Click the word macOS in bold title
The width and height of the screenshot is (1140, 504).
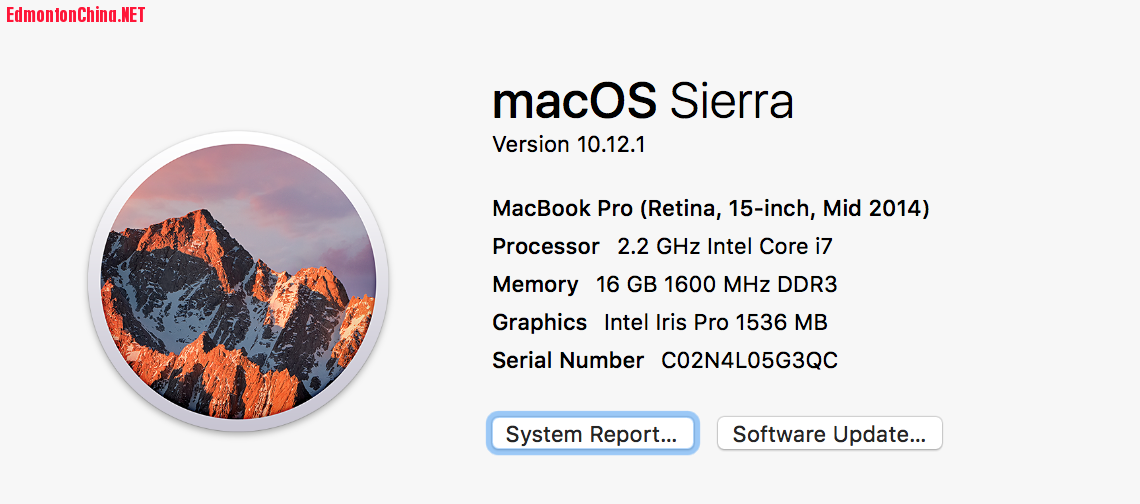coord(575,100)
